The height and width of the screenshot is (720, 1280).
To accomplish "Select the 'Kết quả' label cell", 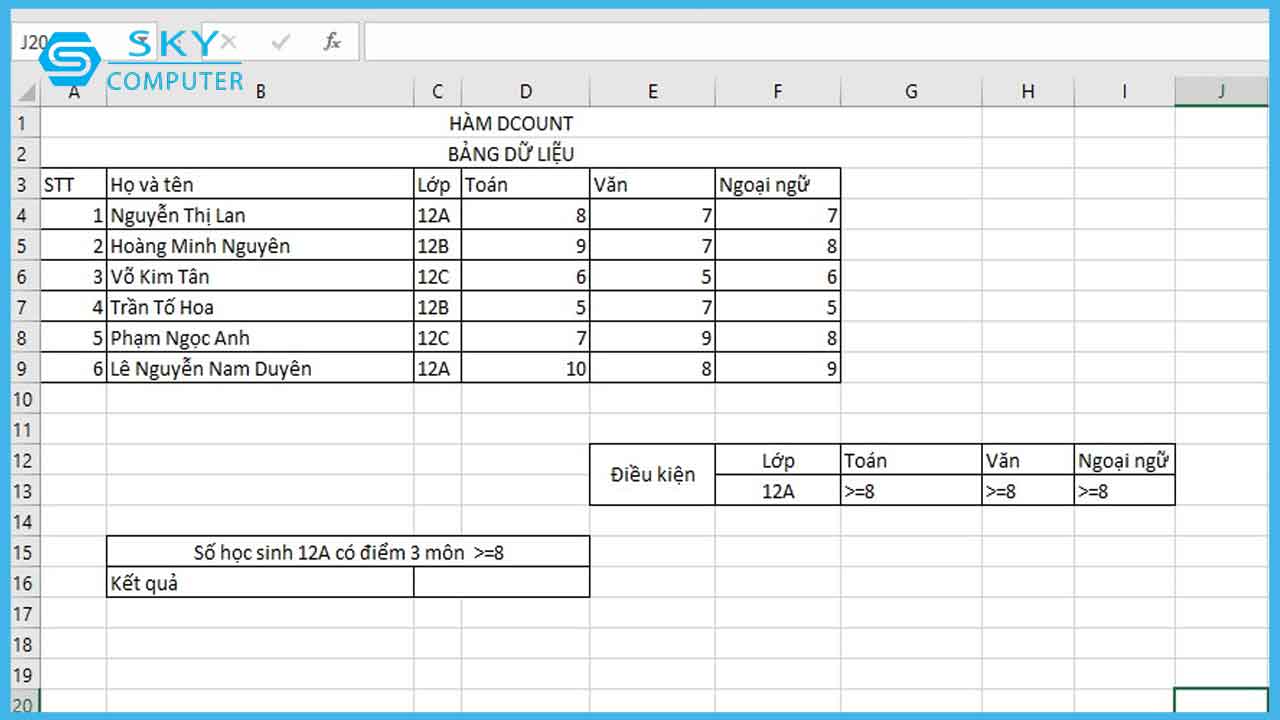I will [260, 583].
